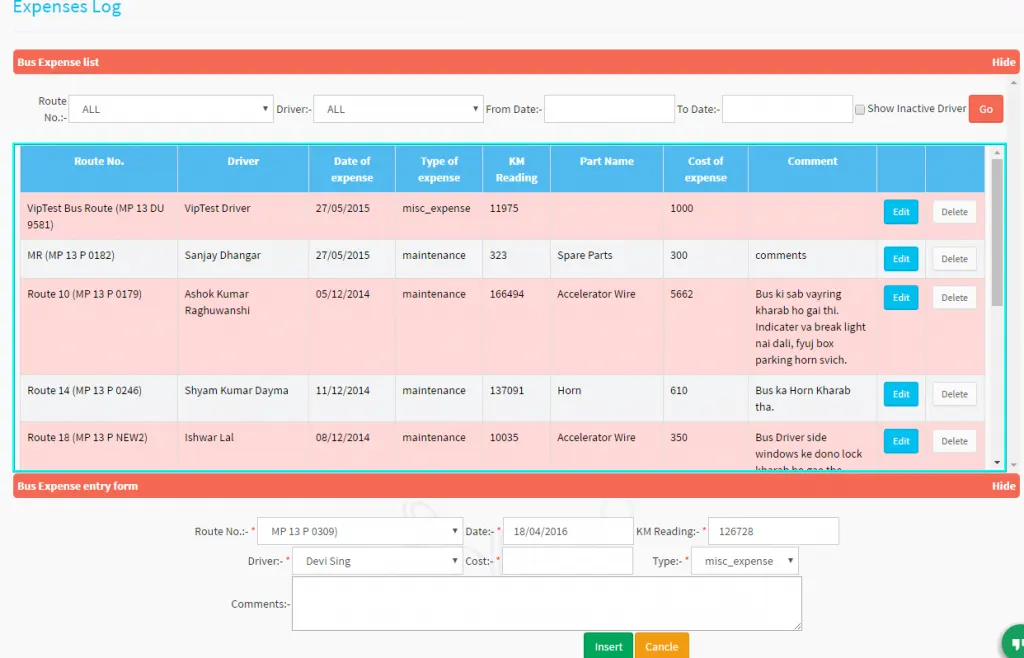Click the Go filter button
Screen dimensions: 1024x658
point(985,109)
